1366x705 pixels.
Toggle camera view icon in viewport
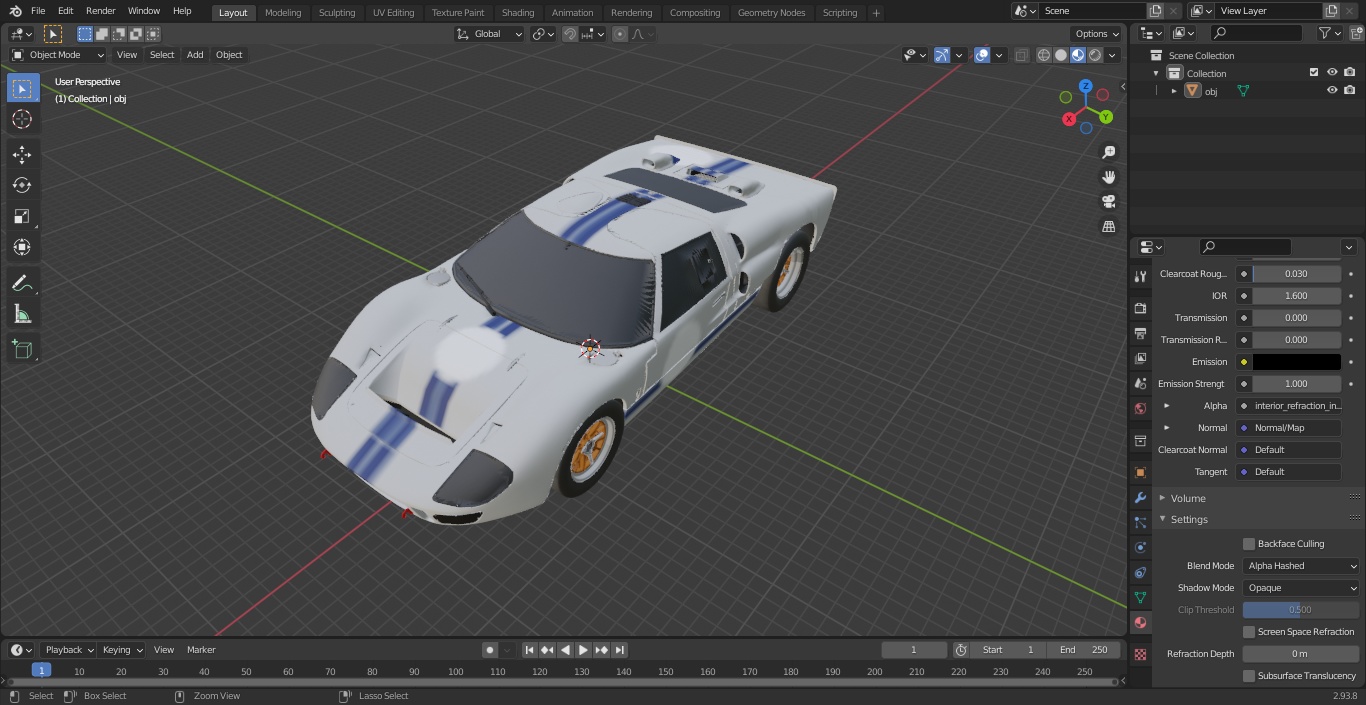[x=1108, y=202]
